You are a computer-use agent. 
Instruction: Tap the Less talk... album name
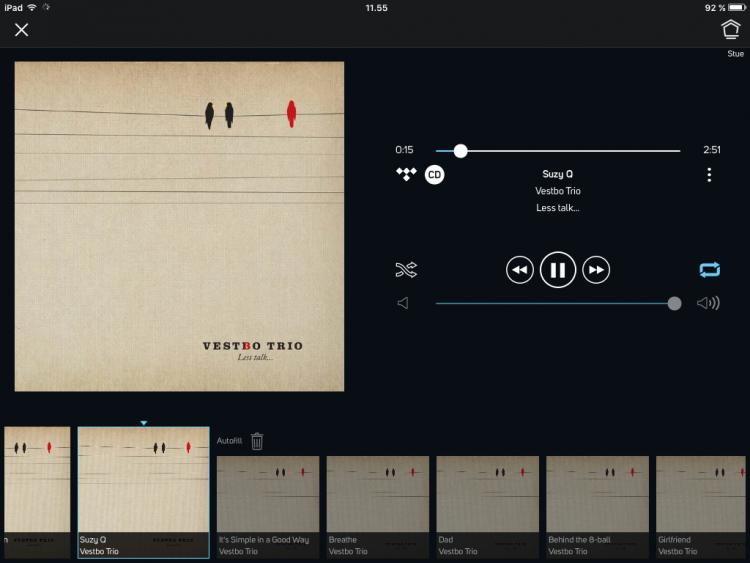[x=558, y=208]
